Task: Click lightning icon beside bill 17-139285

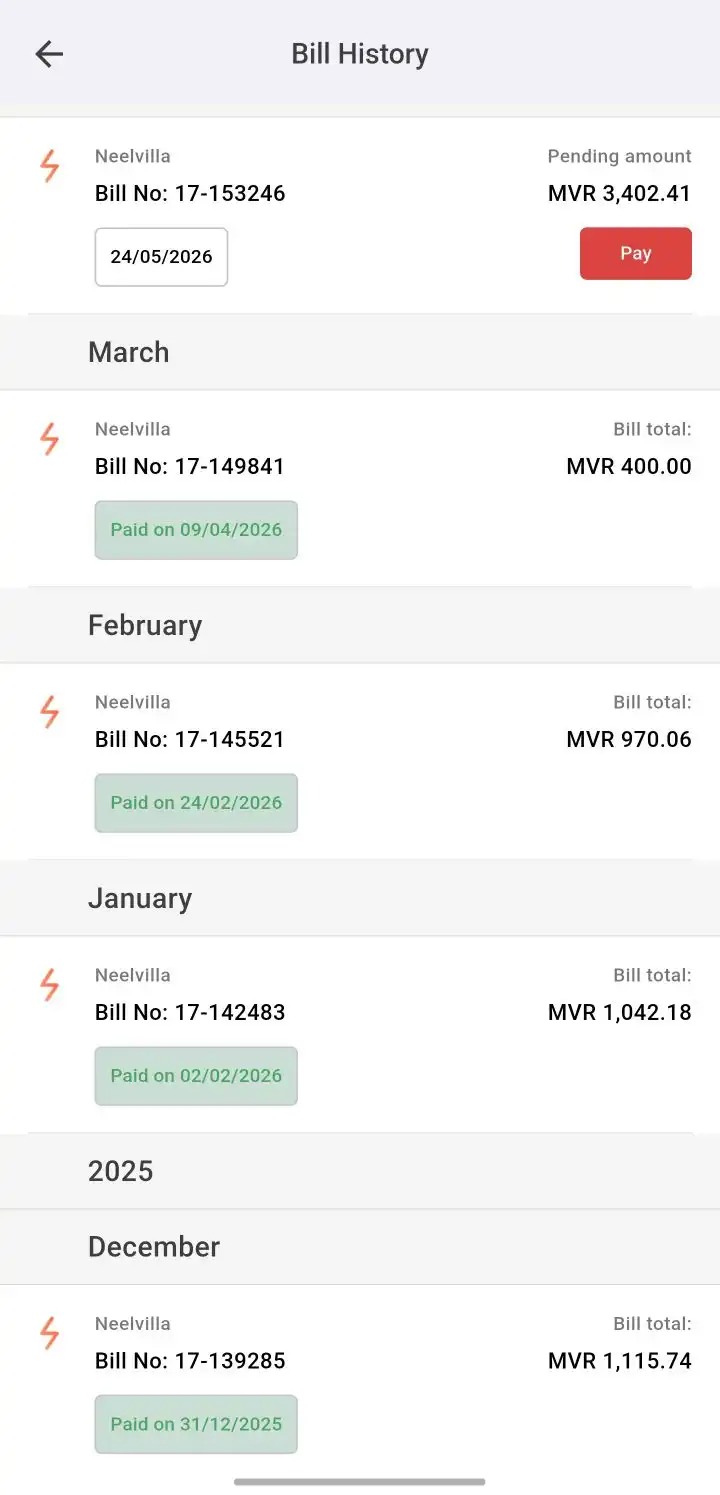Action: click(49, 1333)
